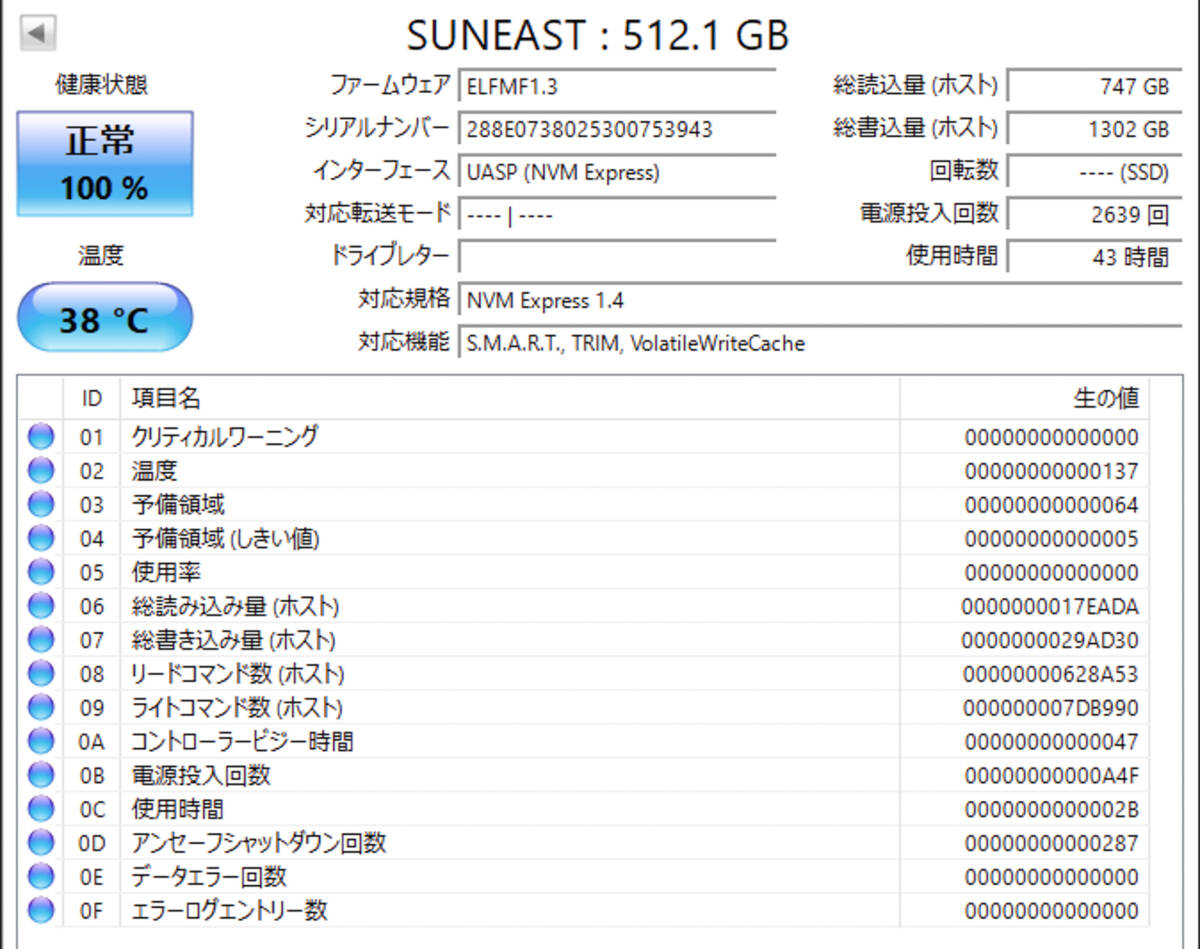Select the エラーログエントリー数 row name
This screenshot has width=1200, height=949.
point(230,911)
